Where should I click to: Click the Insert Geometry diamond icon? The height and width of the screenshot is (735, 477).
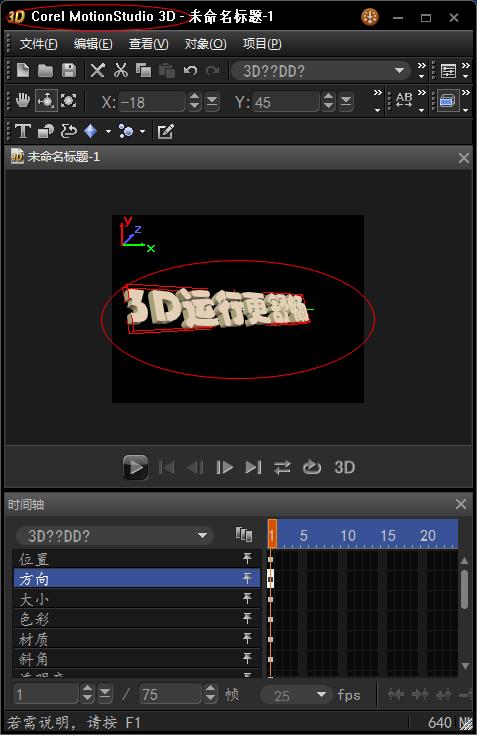click(90, 131)
